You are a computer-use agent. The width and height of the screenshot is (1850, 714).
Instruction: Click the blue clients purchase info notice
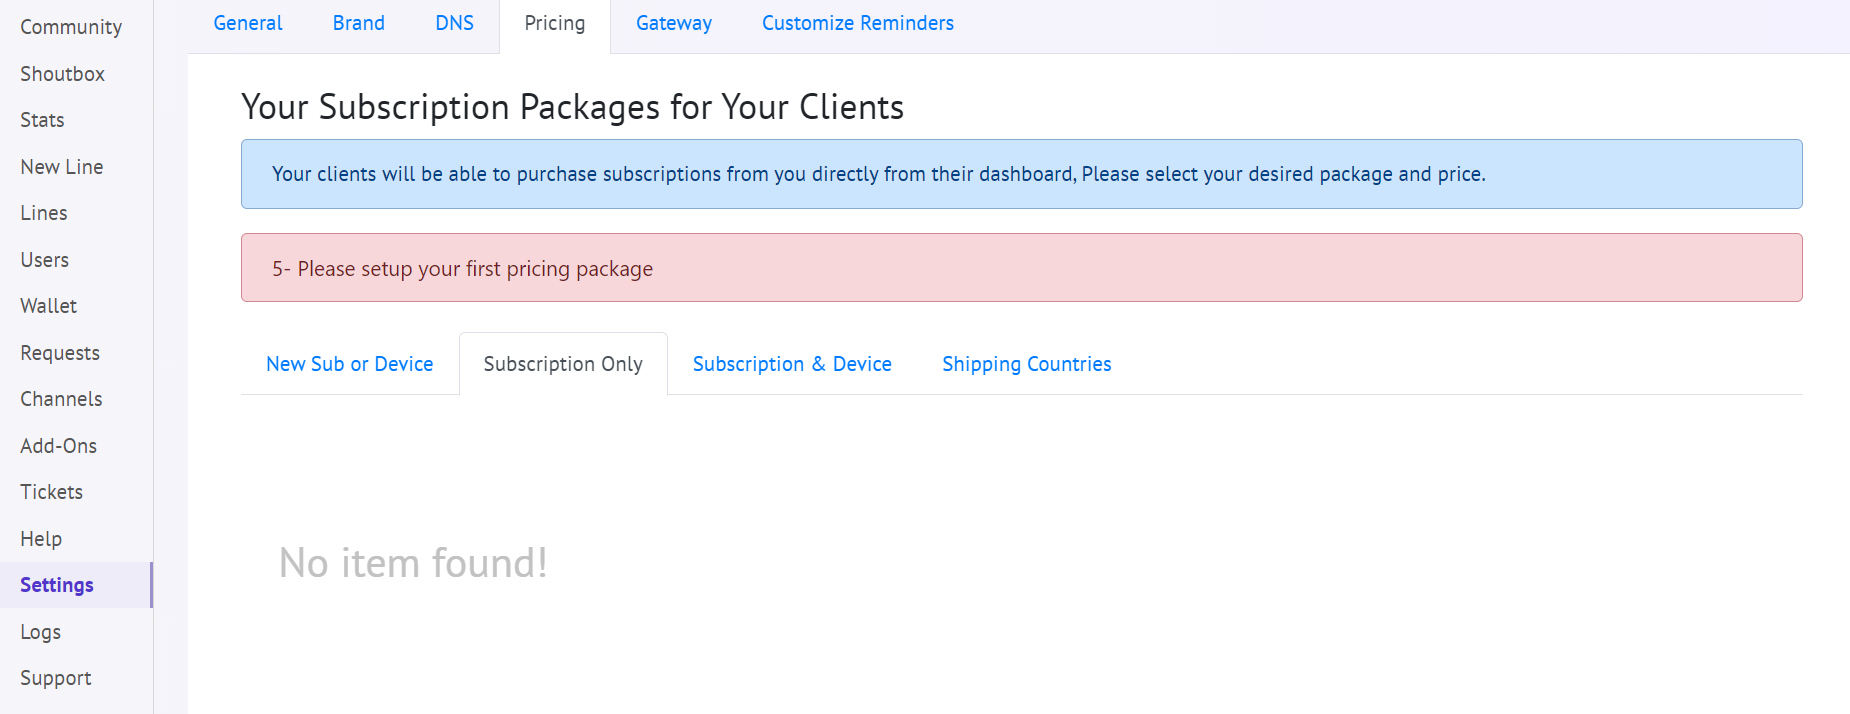point(1021,174)
